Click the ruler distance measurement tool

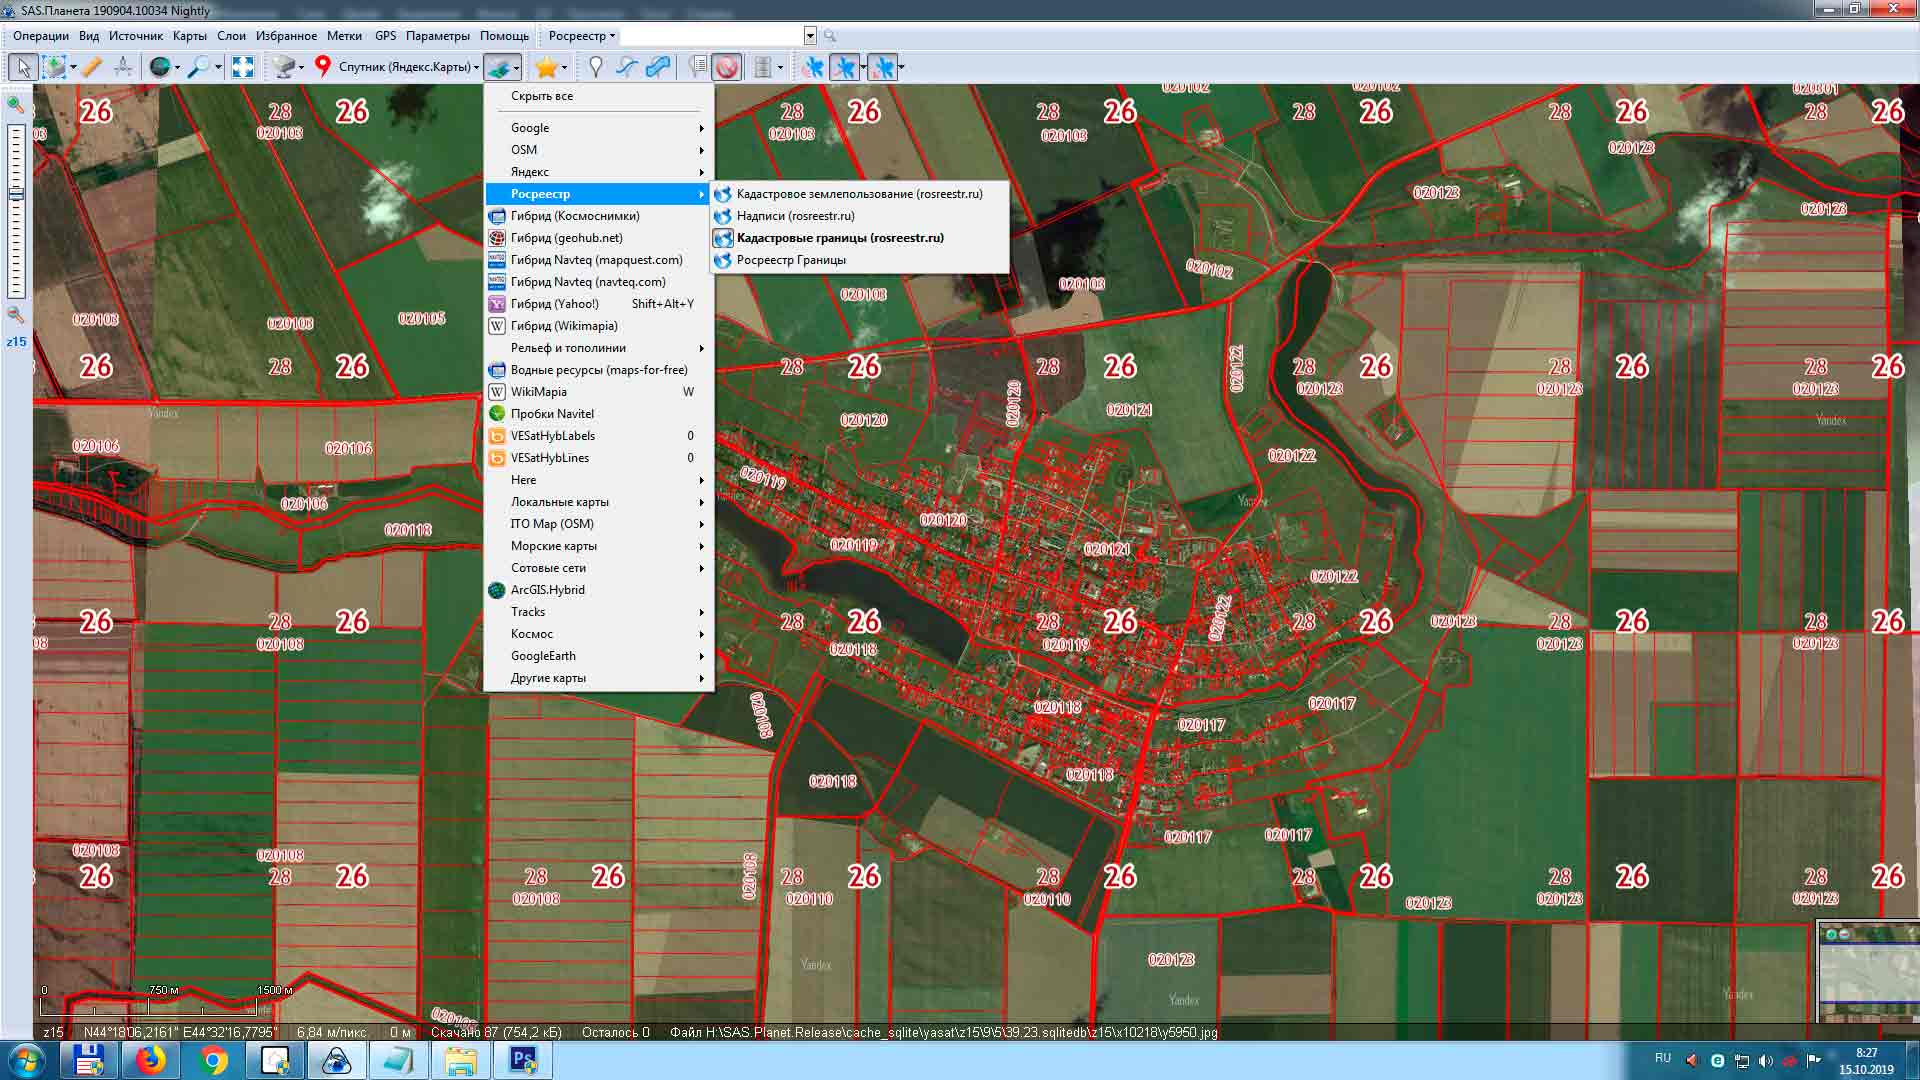91,67
